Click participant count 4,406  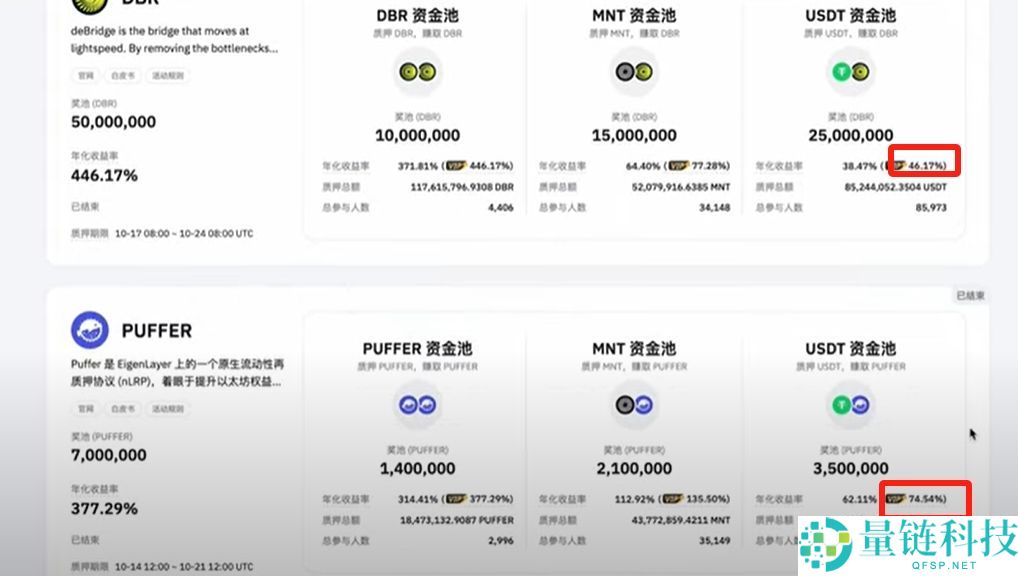501,208
